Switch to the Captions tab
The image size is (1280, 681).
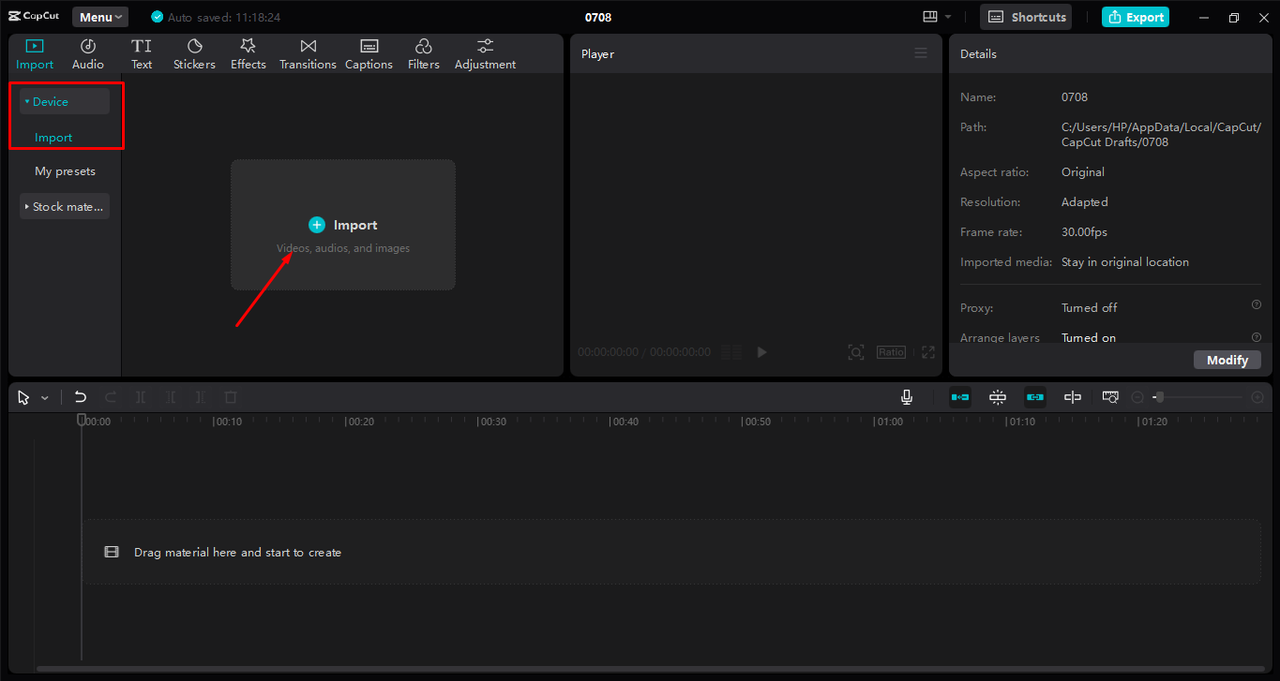369,54
